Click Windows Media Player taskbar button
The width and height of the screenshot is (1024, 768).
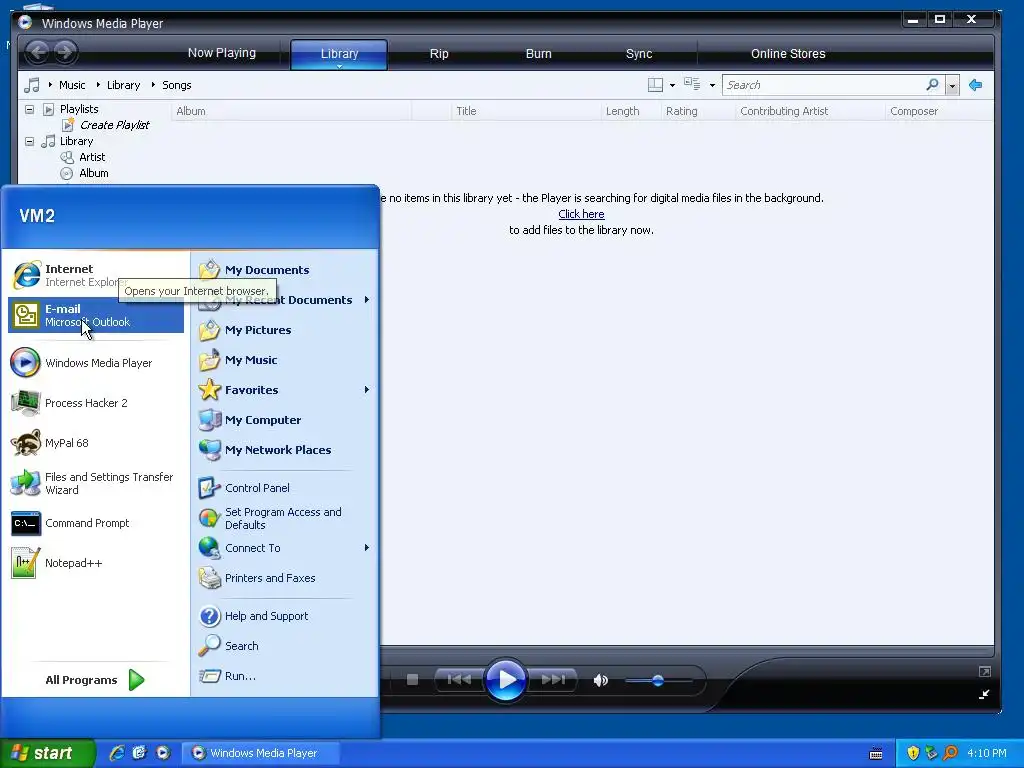261,753
